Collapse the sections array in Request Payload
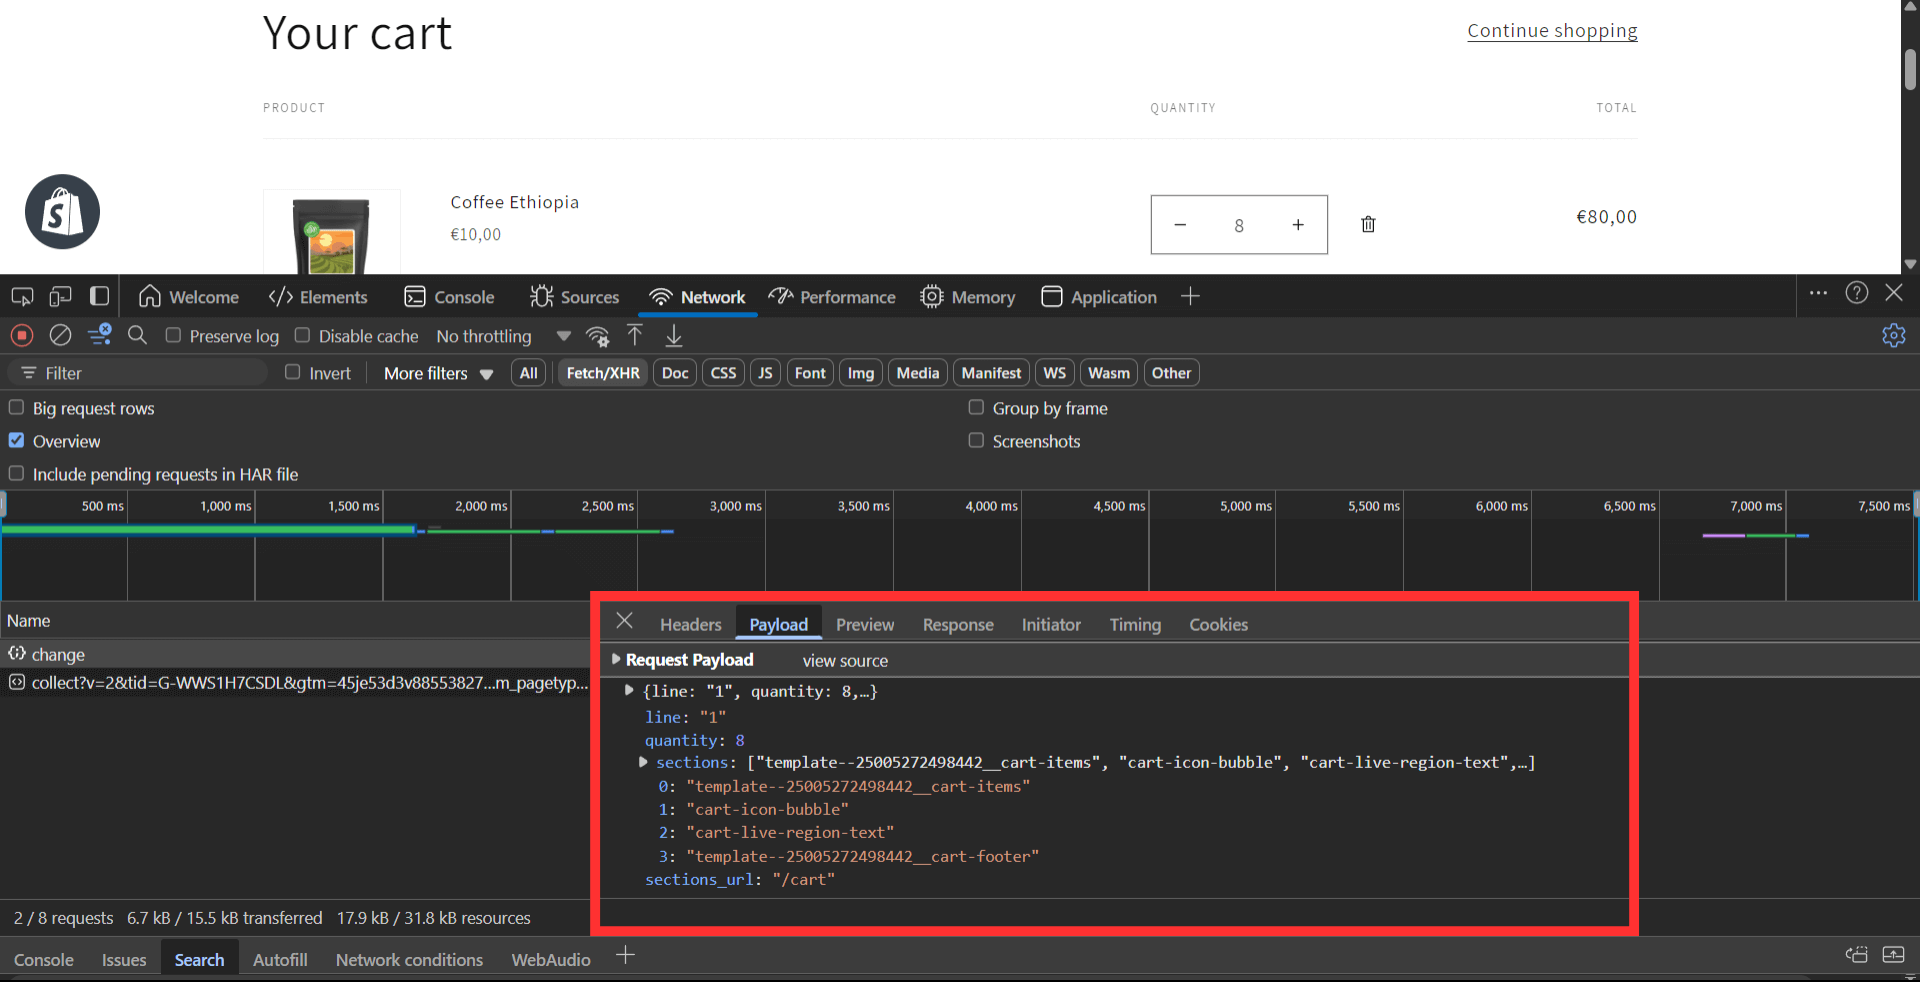The height and width of the screenshot is (985, 1920). (x=643, y=762)
